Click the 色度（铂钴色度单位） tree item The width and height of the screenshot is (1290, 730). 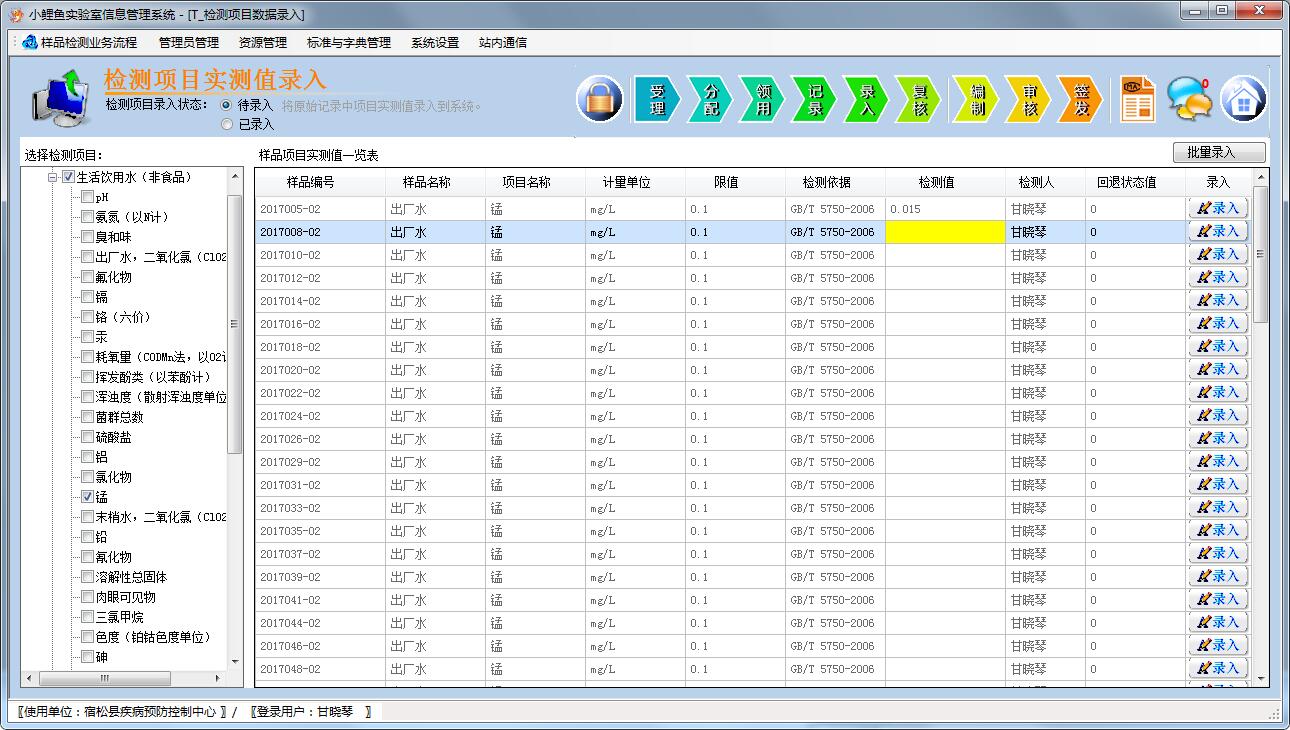(x=153, y=637)
